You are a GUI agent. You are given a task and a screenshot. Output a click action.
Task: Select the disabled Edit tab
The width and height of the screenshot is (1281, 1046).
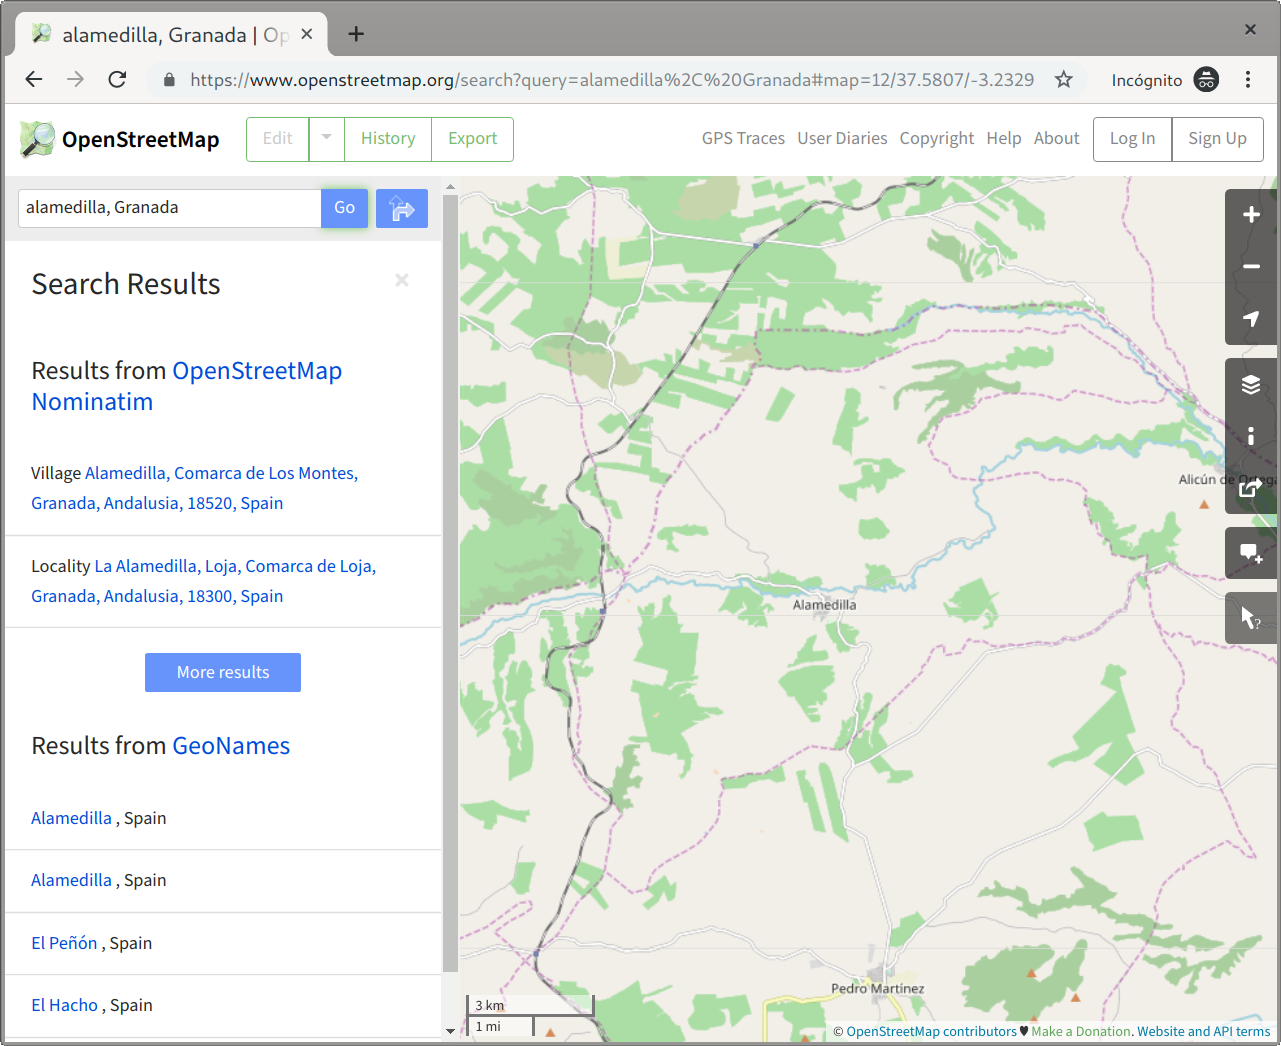pyautogui.click(x=278, y=139)
